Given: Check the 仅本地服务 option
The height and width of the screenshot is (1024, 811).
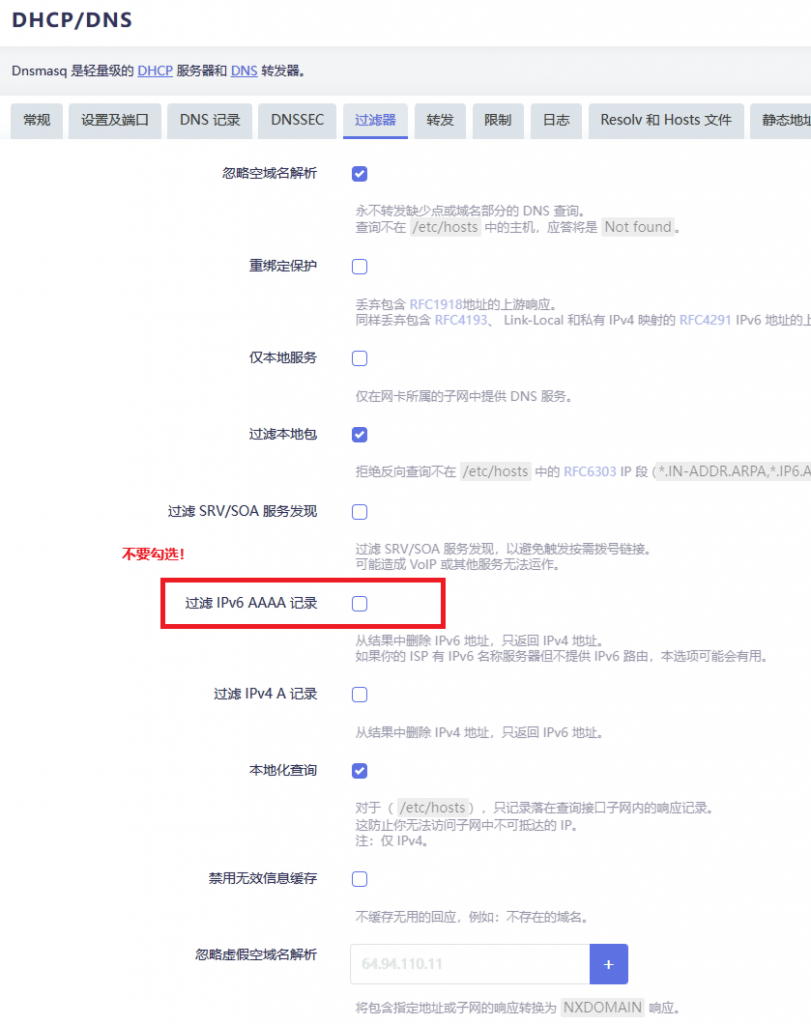Looking at the screenshot, I should pyautogui.click(x=359, y=358).
